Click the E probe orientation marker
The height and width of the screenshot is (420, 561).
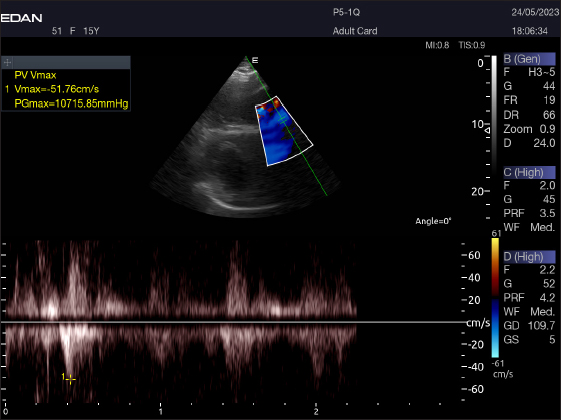(255, 60)
